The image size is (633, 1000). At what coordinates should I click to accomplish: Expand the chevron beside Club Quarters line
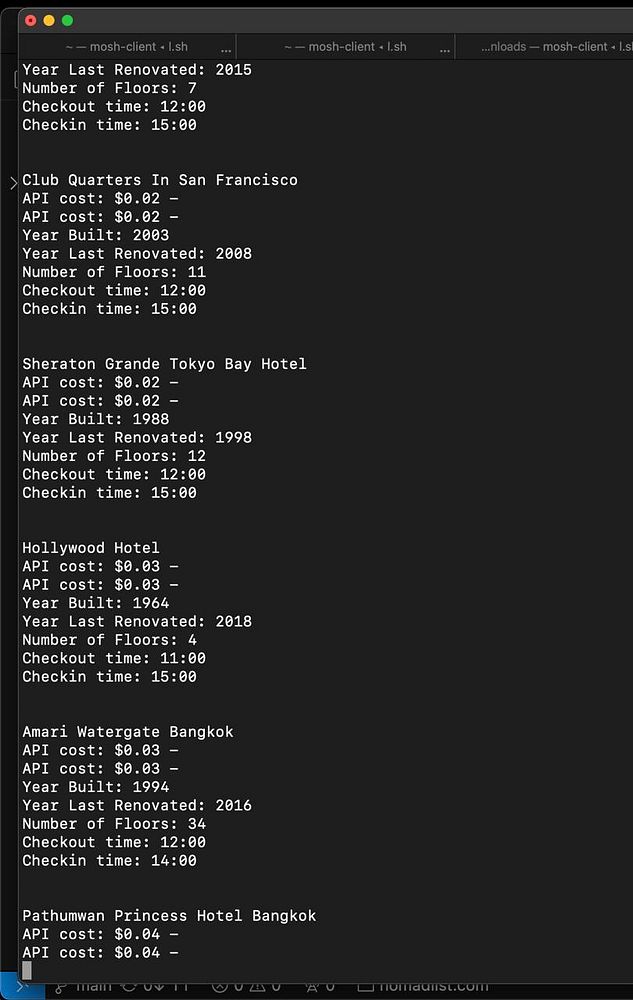pyautogui.click(x=13, y=183)
